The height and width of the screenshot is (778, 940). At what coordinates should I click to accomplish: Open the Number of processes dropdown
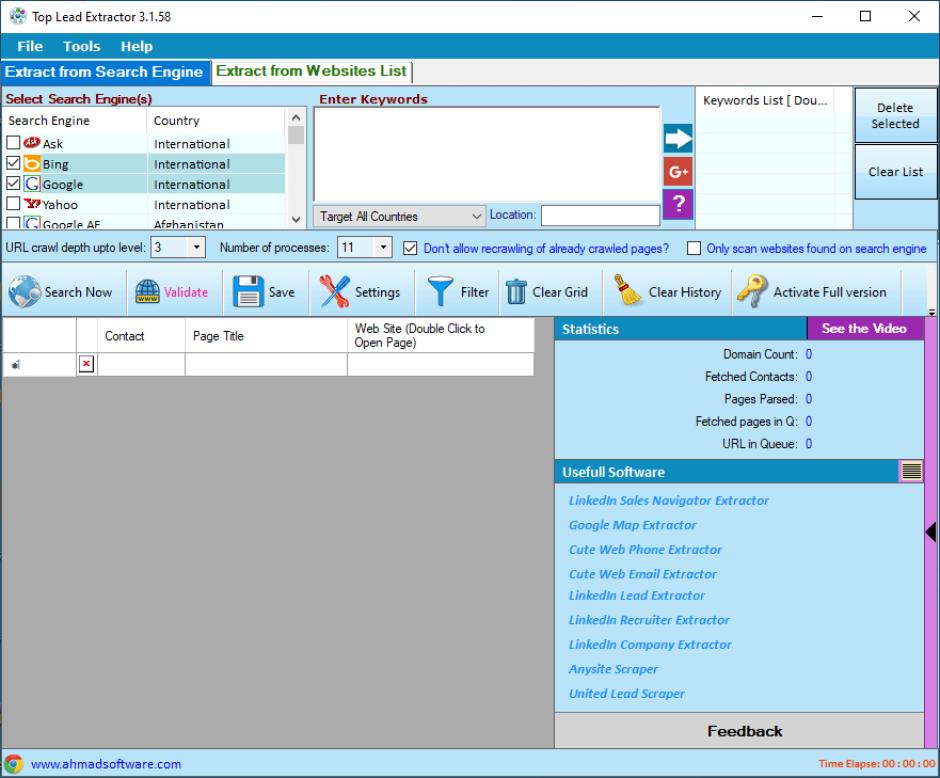coord(383,247)
